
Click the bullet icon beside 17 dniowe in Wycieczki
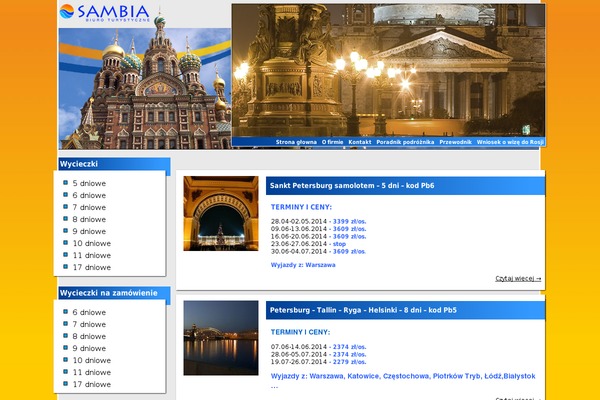(x=65, y=266)
